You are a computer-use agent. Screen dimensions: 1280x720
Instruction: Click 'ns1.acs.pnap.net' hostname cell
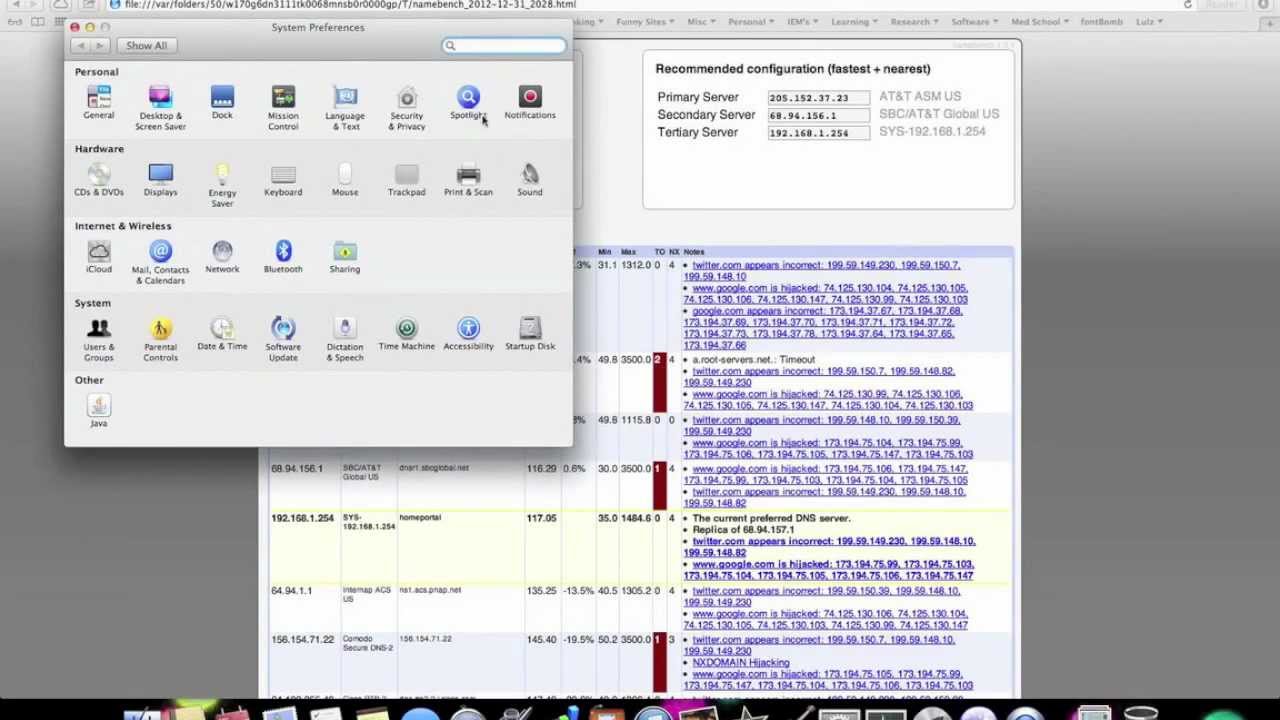(x=430, y=590)
